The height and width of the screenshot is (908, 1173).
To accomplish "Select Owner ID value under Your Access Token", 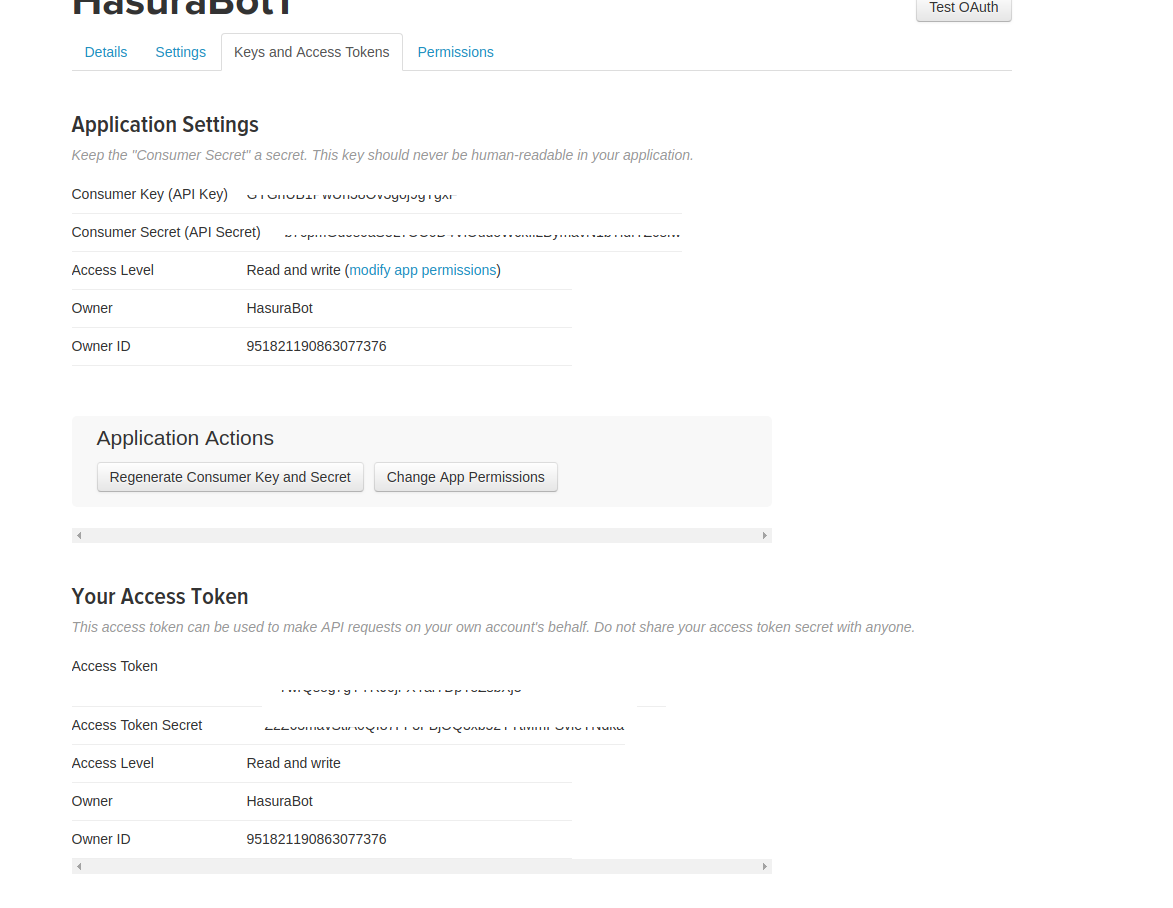I will (x=316, y=839).
